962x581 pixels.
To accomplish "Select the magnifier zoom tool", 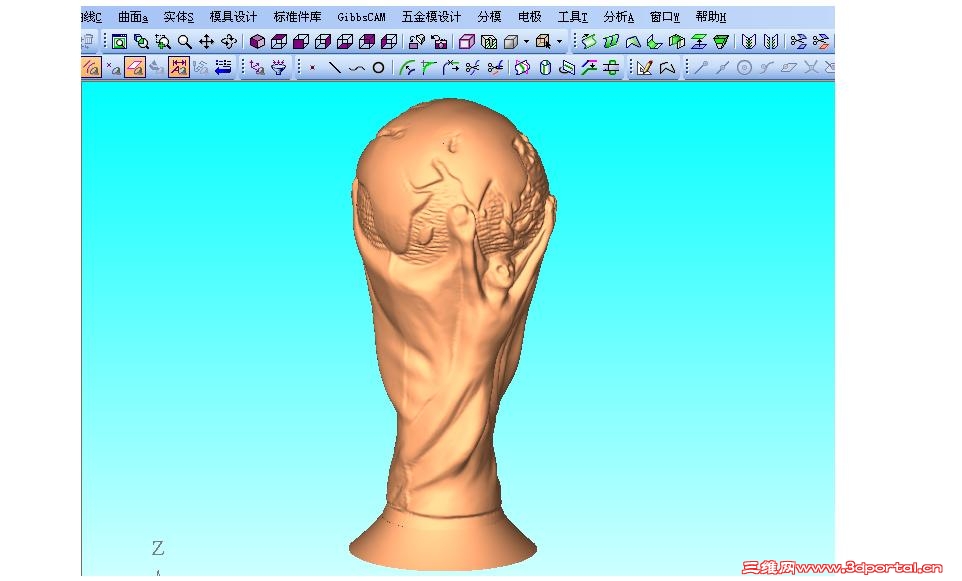I will 185,42.
